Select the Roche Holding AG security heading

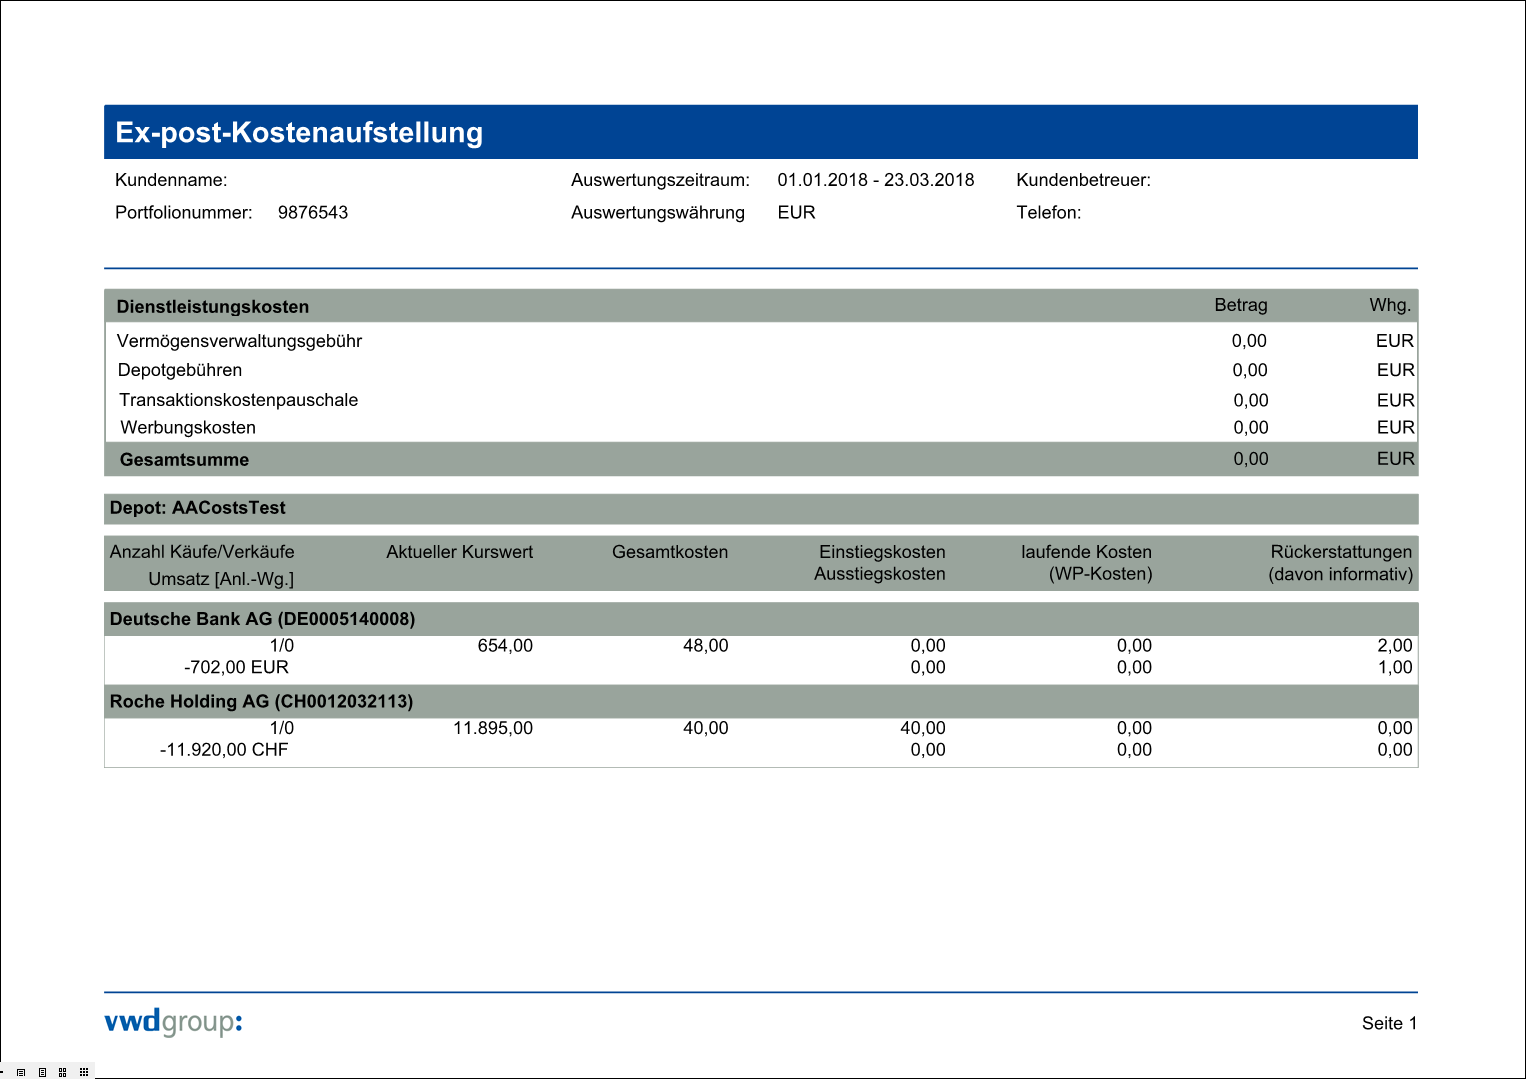click(261, 701)
